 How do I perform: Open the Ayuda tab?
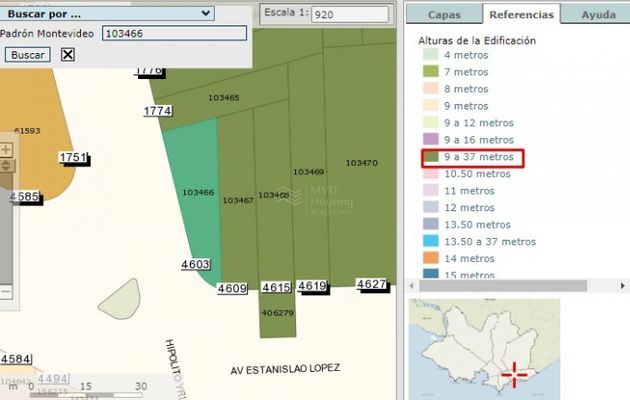598,15
